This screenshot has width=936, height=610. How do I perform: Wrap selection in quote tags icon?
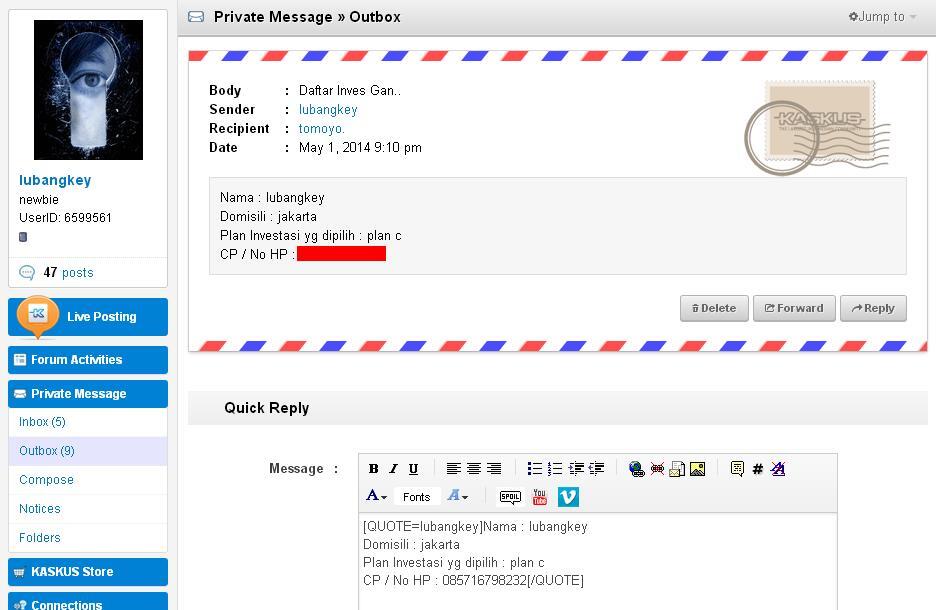coord(737,469)
